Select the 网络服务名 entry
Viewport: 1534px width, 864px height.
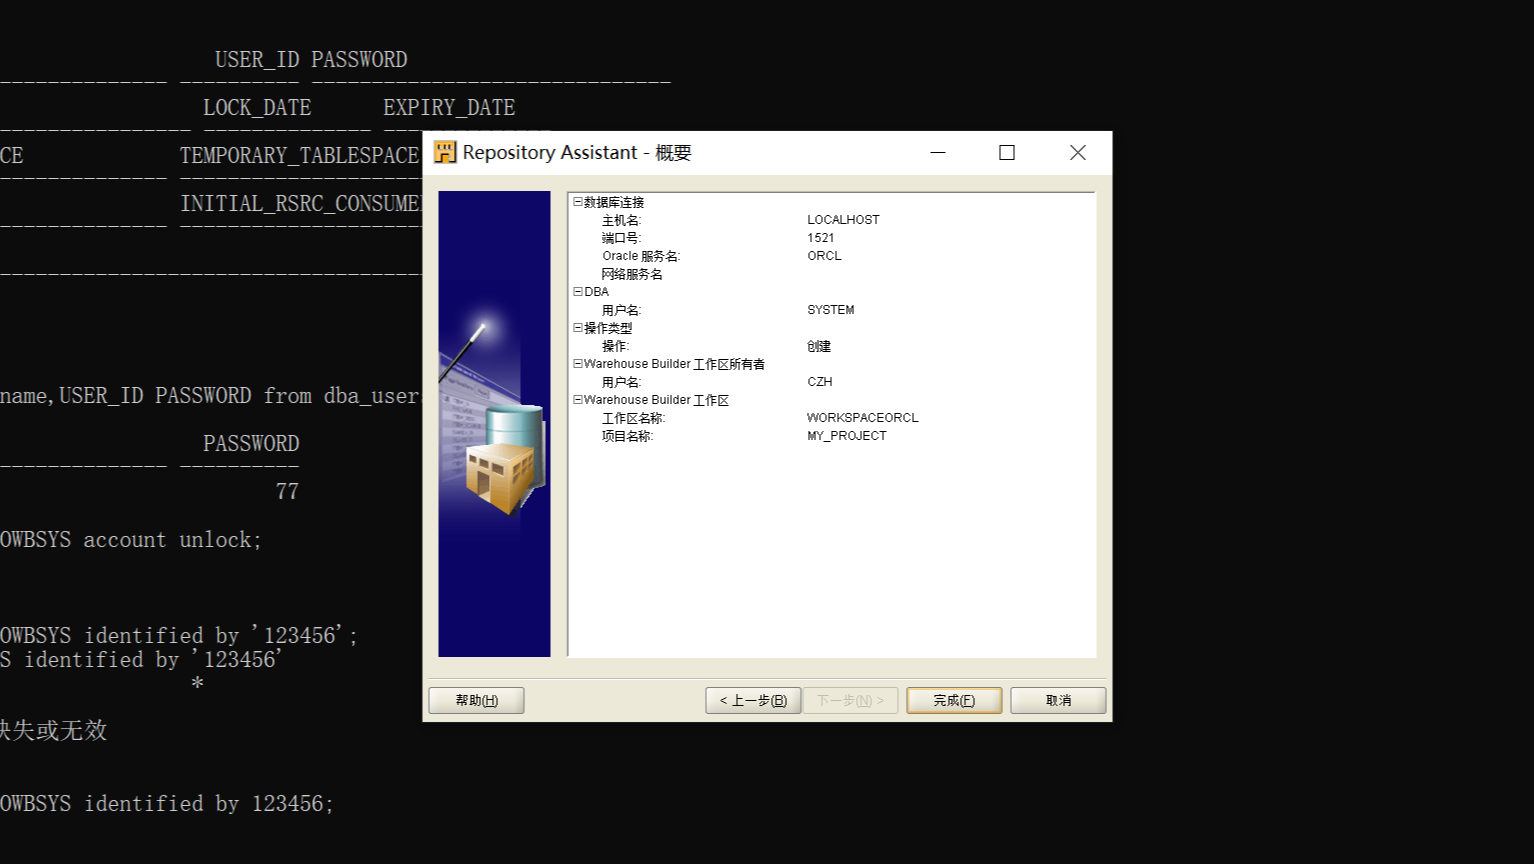click(x=633, y=273)
